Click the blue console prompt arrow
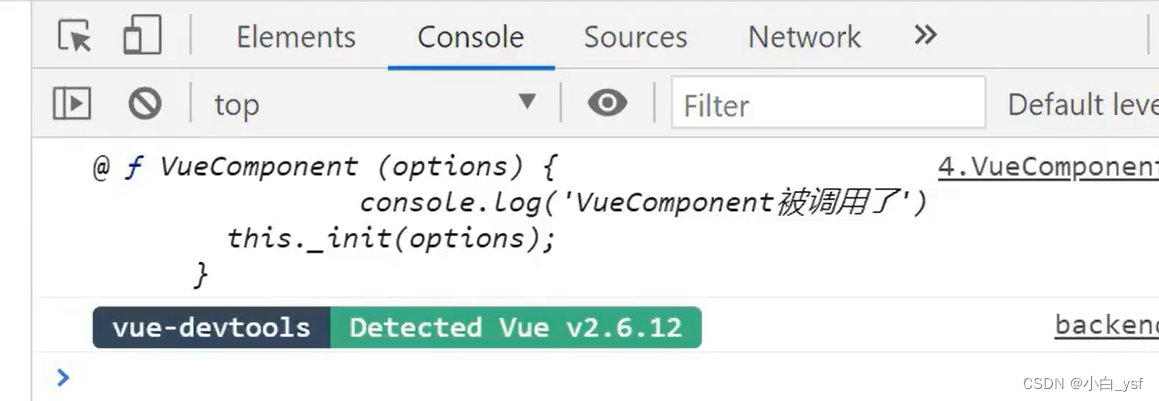 pos(64,377)
